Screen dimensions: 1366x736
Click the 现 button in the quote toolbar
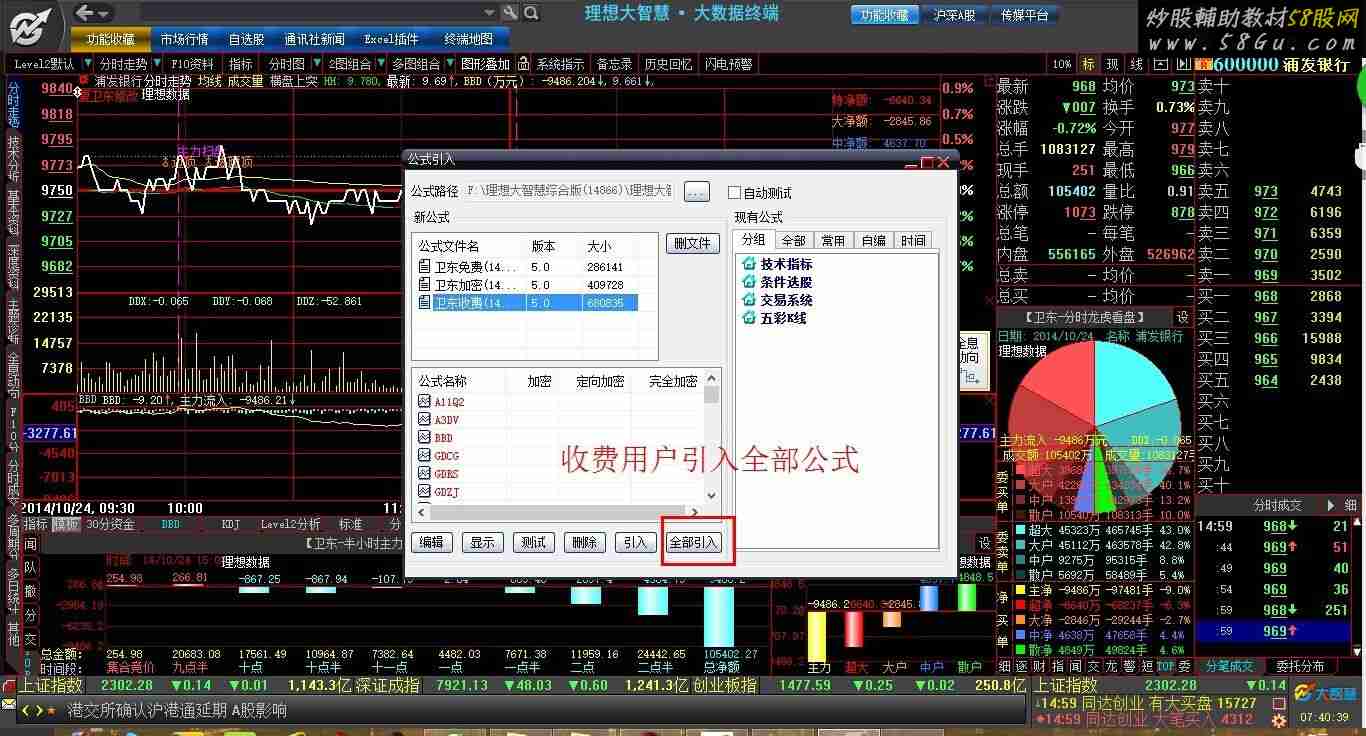click(x=1112, y=64)
